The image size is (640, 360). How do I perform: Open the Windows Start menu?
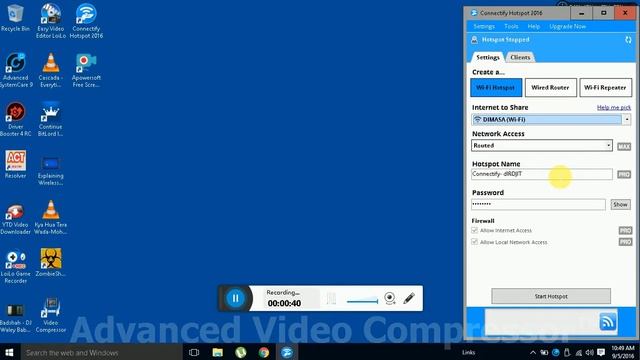[9, 352]
